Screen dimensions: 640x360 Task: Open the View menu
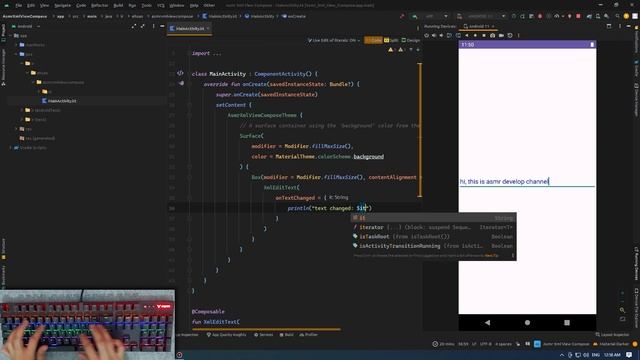point(44,6)
